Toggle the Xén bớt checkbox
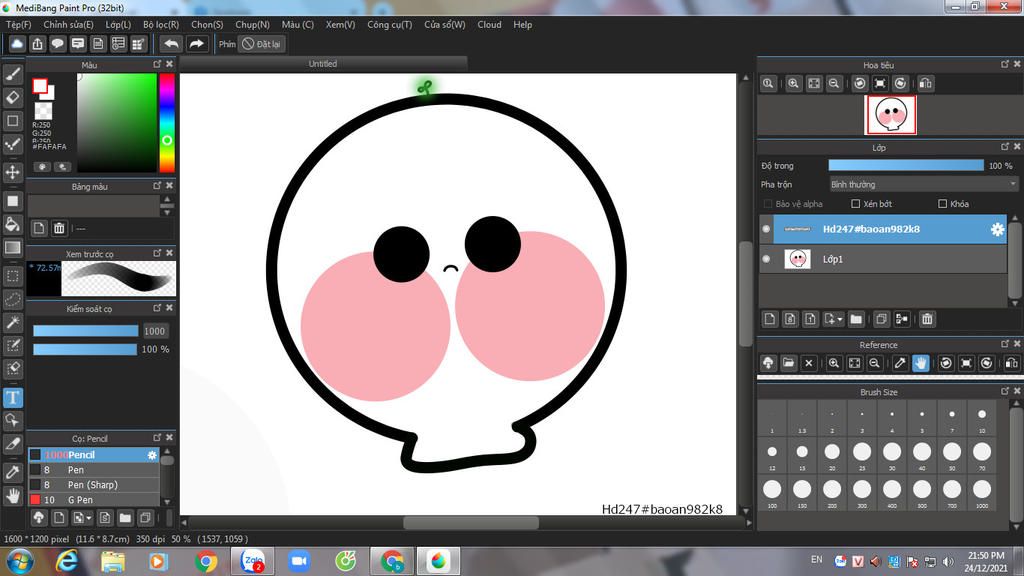 (x=856, y=204)
